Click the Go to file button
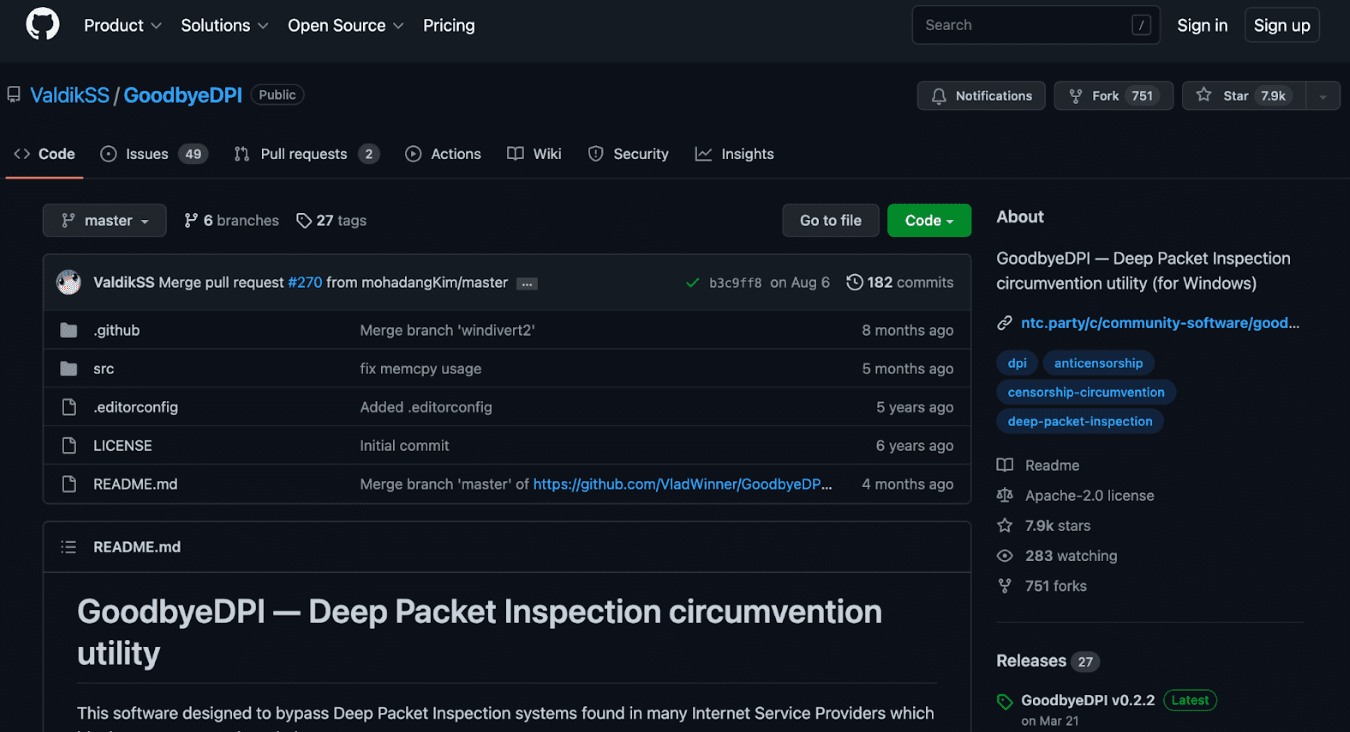1350x732 pixels. click(830, 220)
